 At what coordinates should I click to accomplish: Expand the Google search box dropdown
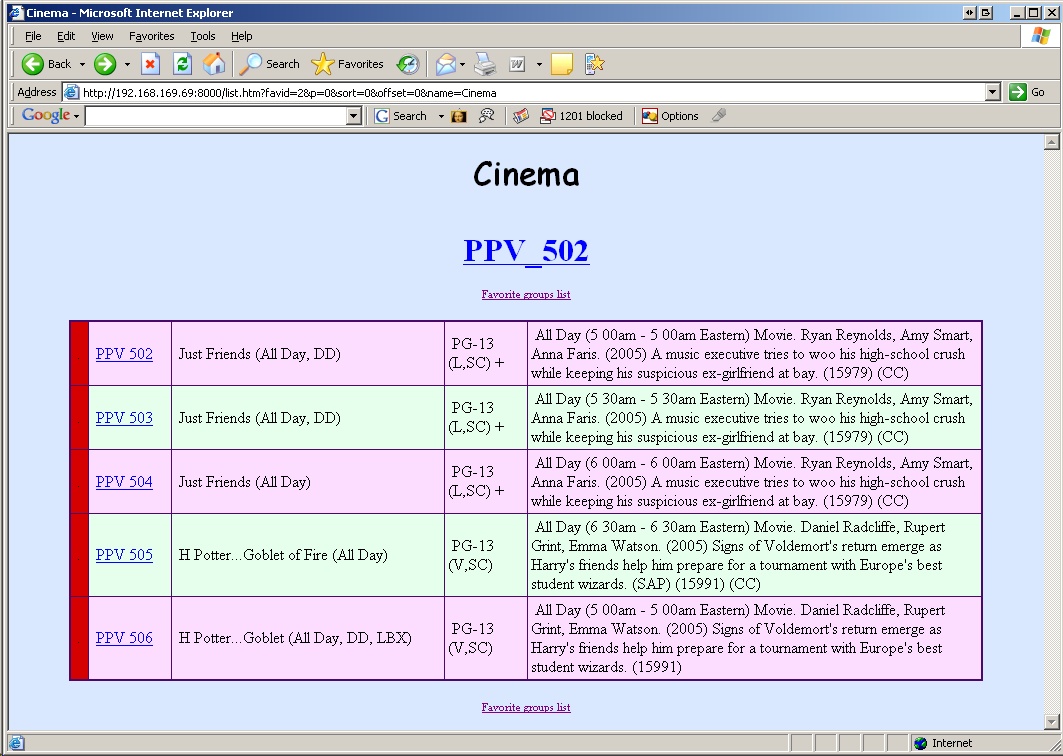pos(353,117)
